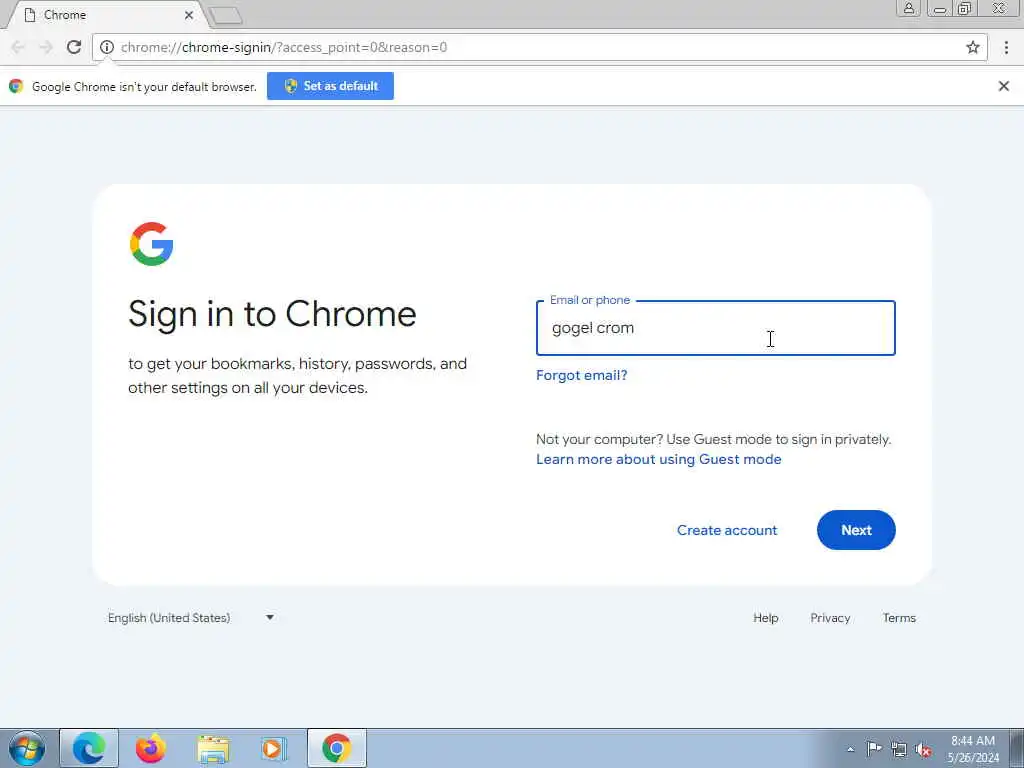Show hidden system tray icons arrow
The height and width of the screenshot is (768, 1024).
pos(850,749)
